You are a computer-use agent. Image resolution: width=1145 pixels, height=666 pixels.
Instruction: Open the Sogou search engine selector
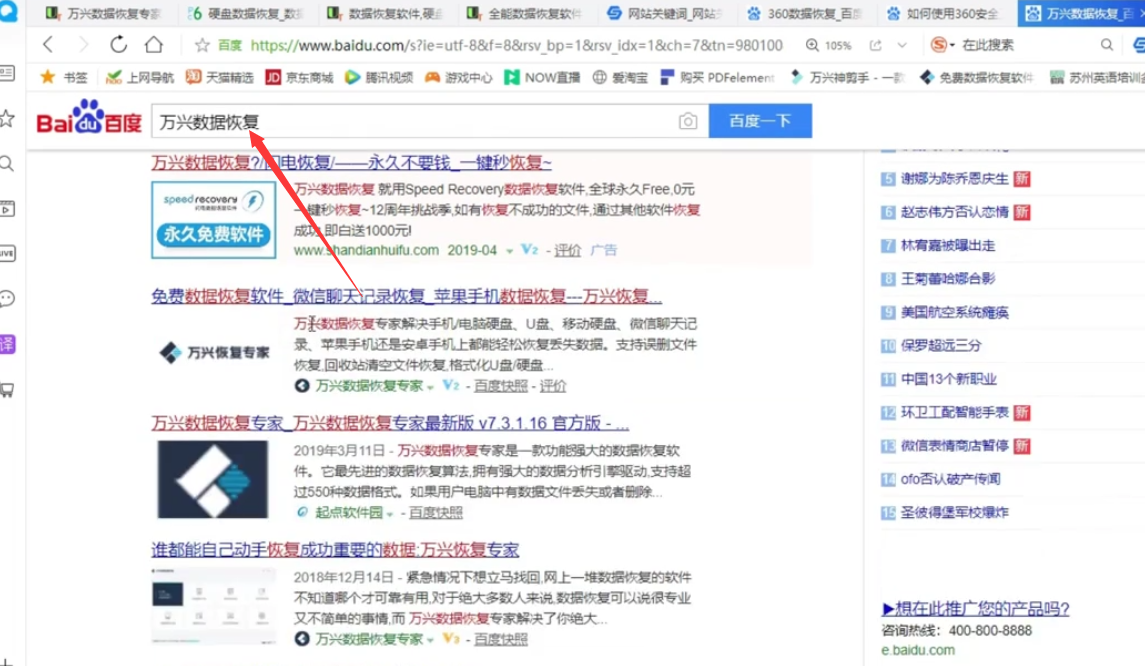(943, 45)
